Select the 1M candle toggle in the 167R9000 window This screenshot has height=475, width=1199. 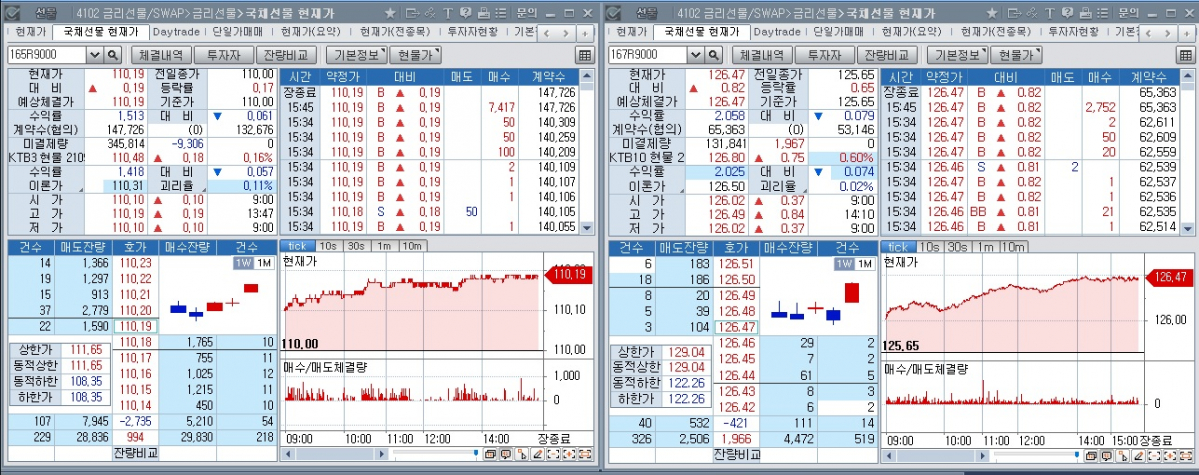[x=865, y=263]
